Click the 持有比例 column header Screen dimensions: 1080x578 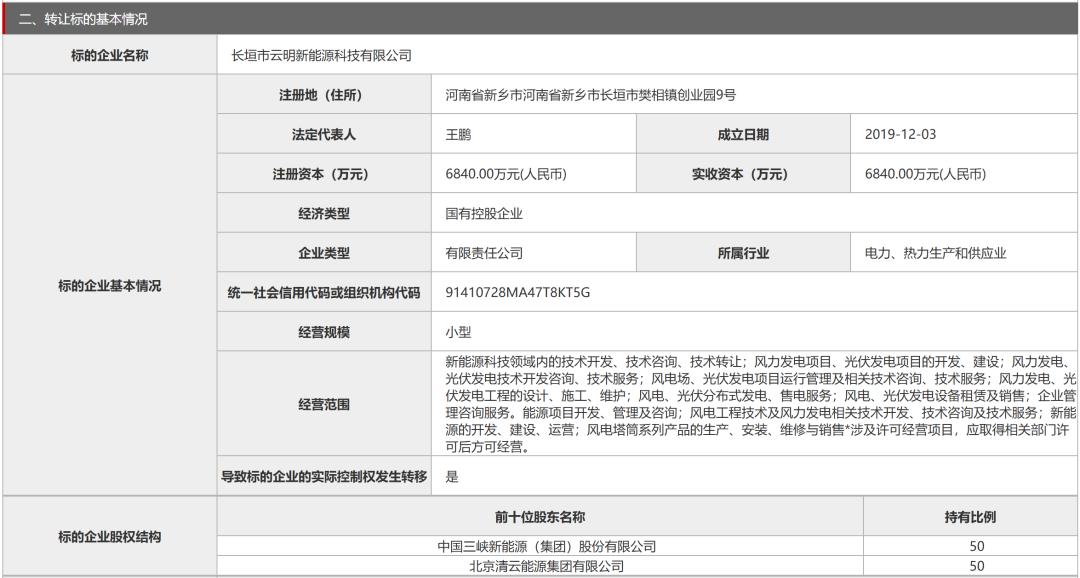(x=970, y=517)
